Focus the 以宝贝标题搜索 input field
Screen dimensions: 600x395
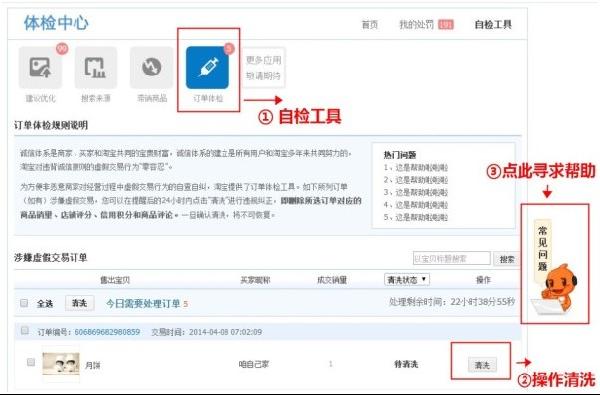click(x=452, y=259)
